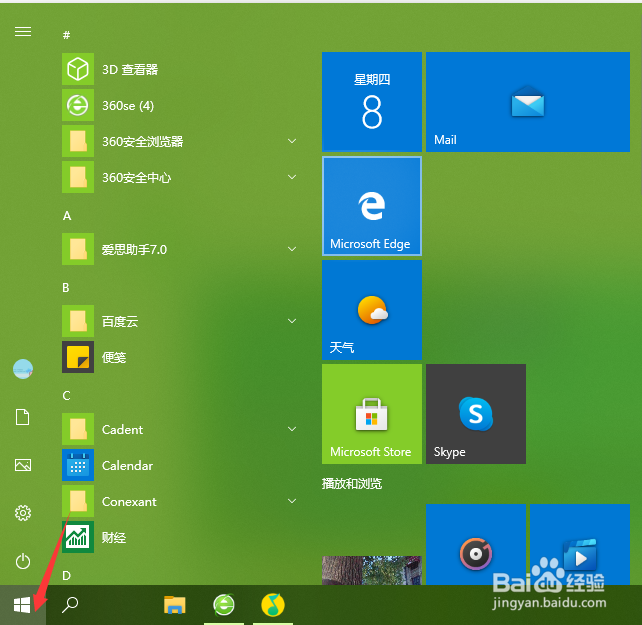This screenshot has height=625, width=642.
Task: Expand the Conexant folder chevron
Action: [x=292, y=501]
